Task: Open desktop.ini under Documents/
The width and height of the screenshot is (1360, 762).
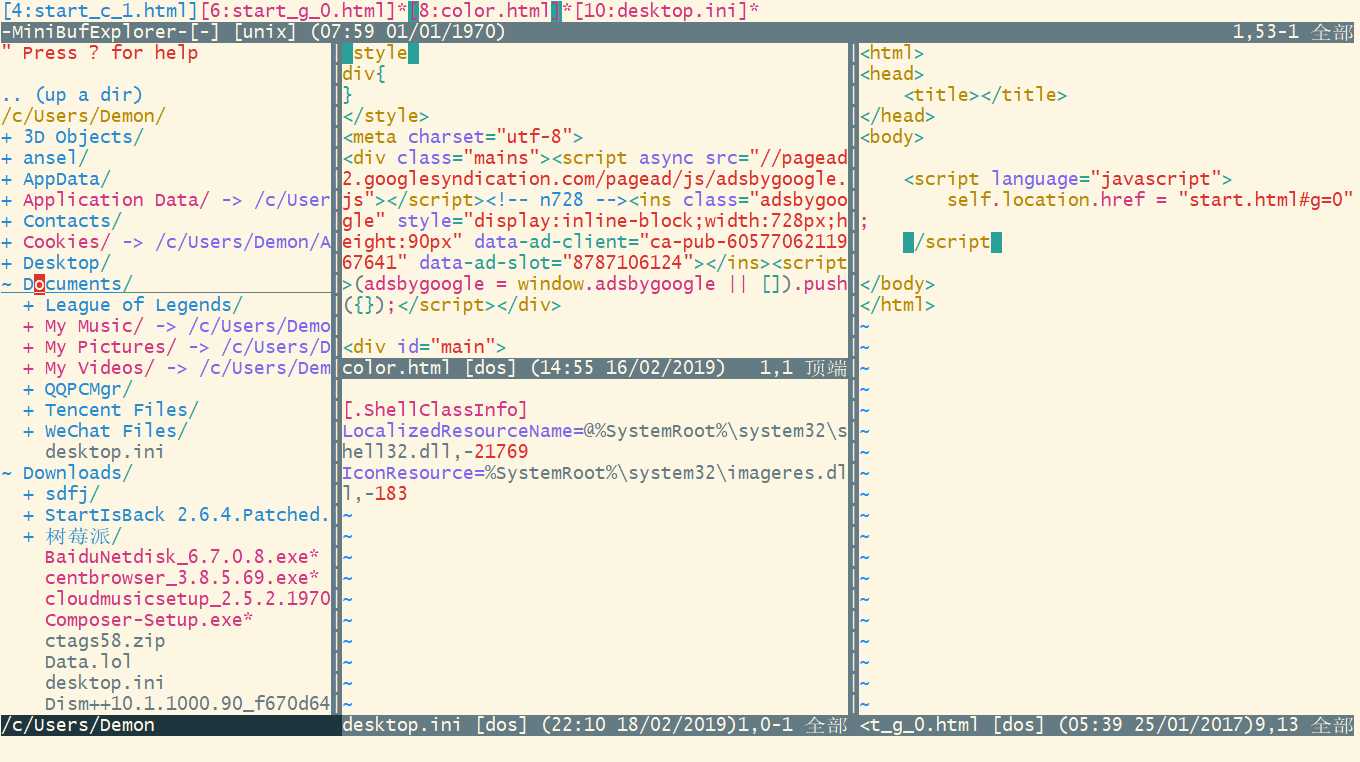Action: pyautogui.click(x=105, y=452)
